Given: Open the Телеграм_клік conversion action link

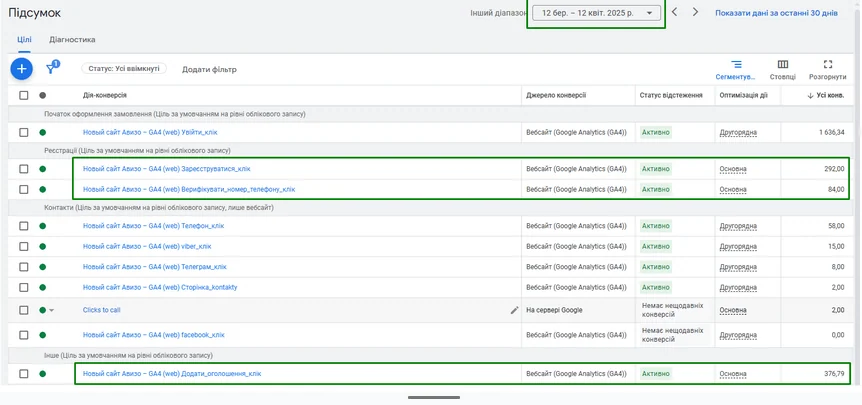Looking at the screenshot, I should coord(154,267).
